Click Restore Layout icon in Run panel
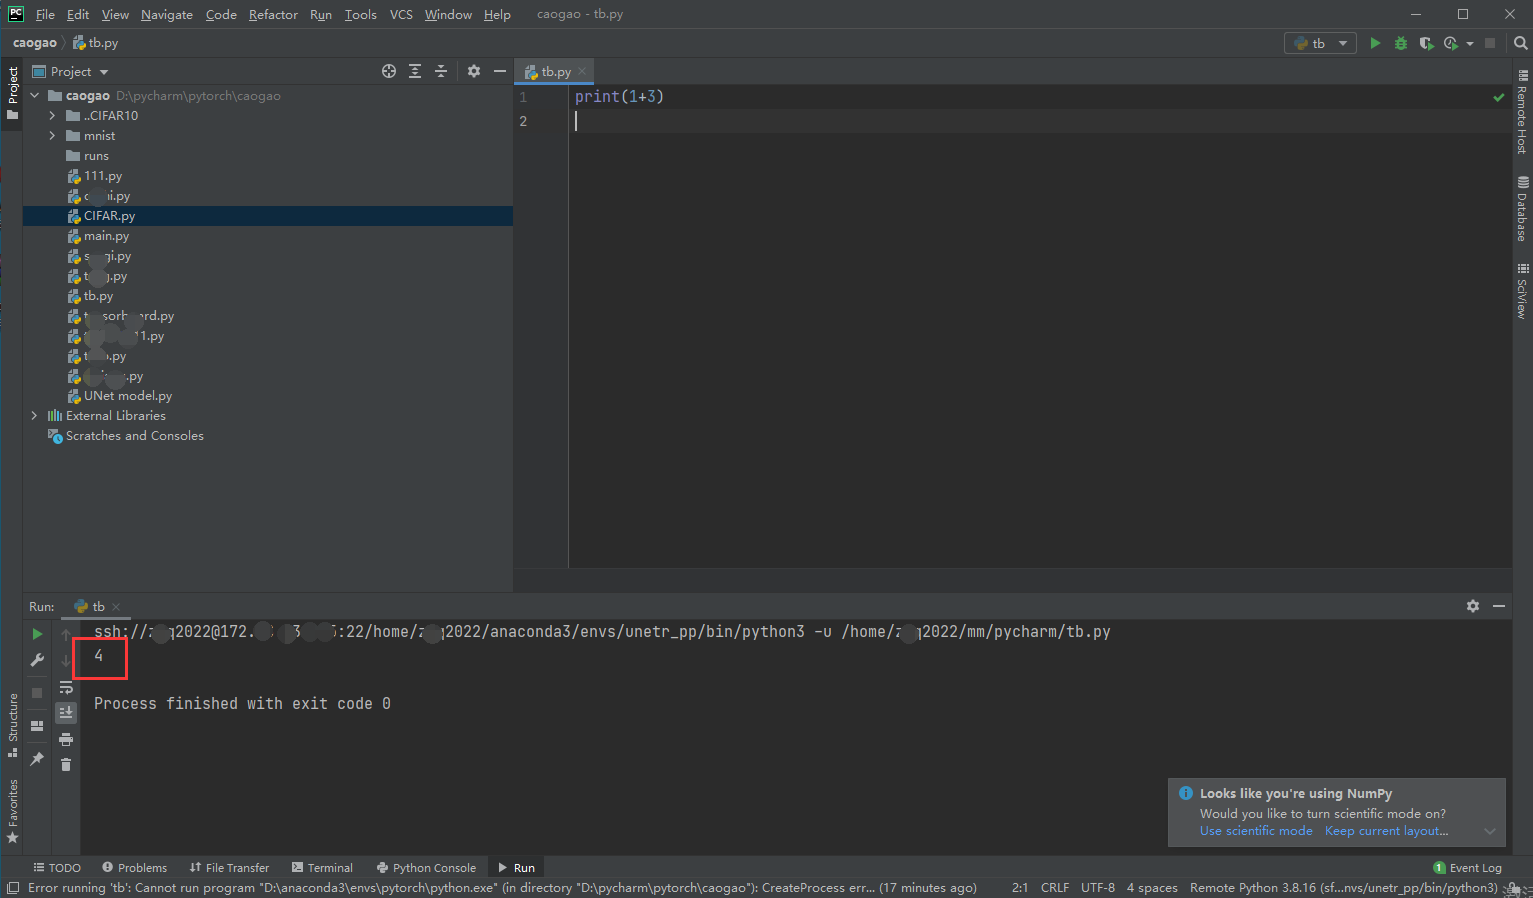Screen dimensions: 1533x898 pos(37,726)
